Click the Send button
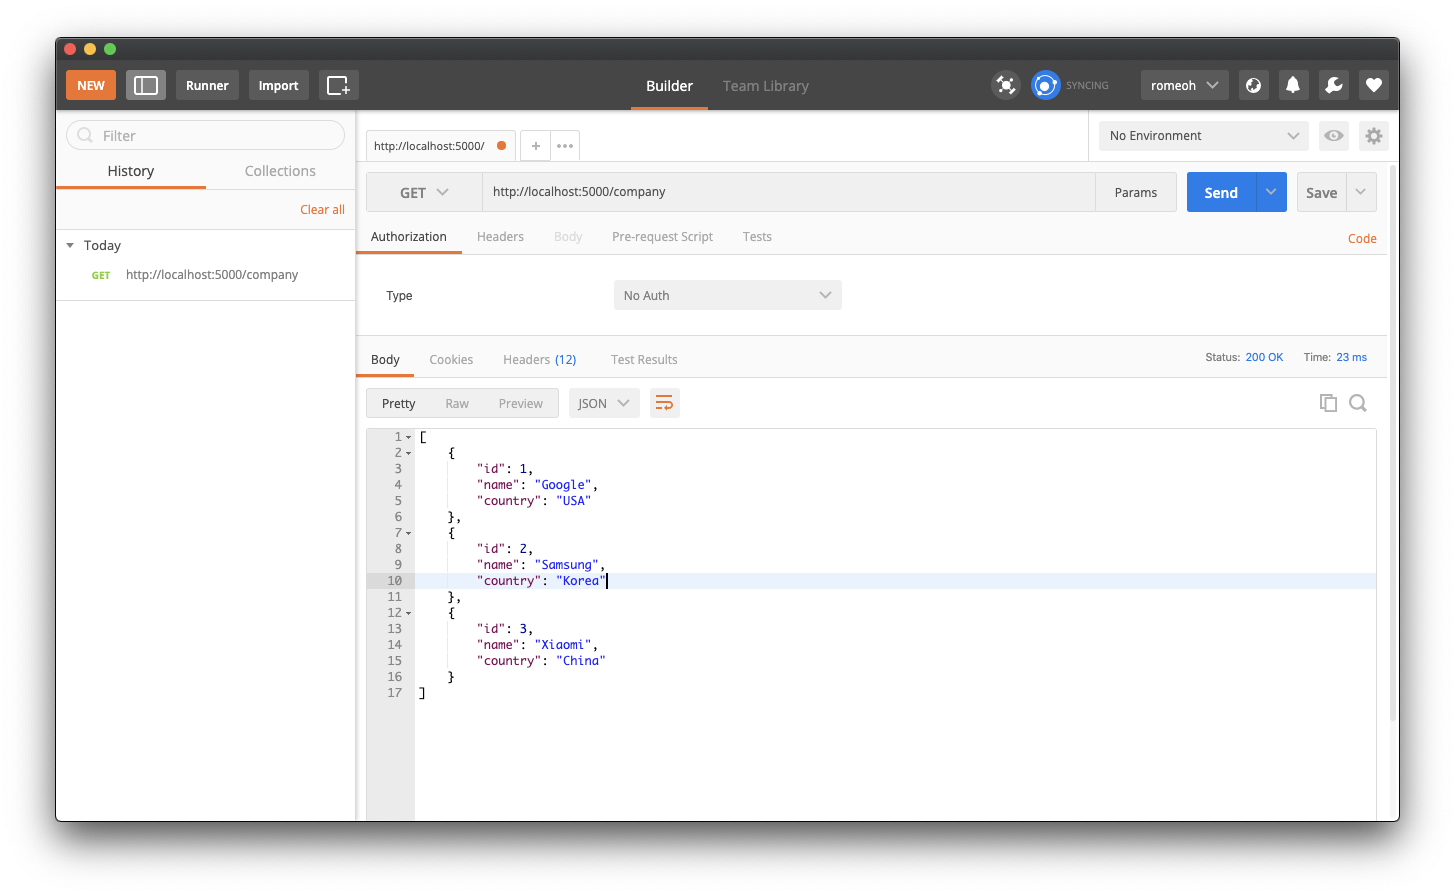Screen dimensions: 1455x895 1221,192
